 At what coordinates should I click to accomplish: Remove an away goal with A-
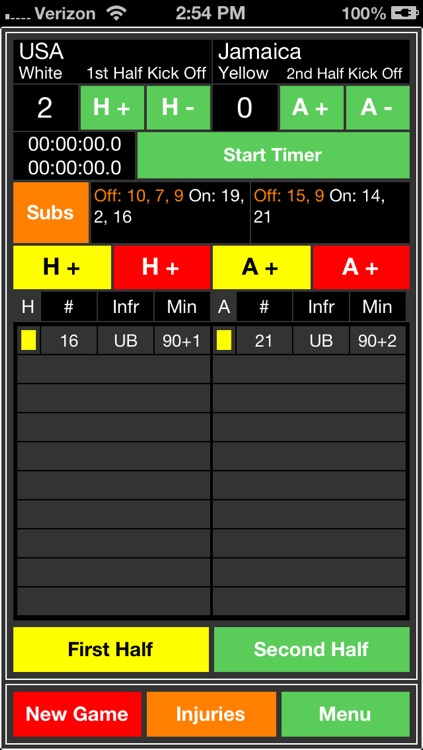pyautogui.click(x=378, y=108)
